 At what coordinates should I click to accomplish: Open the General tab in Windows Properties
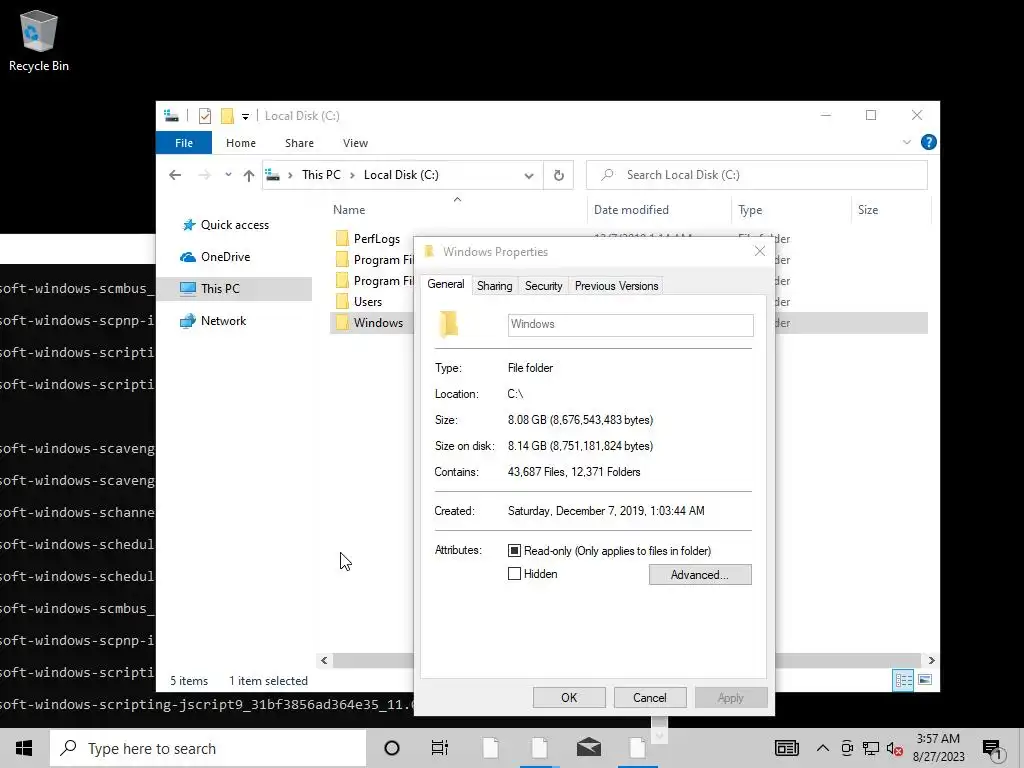(x=446, y=284)
